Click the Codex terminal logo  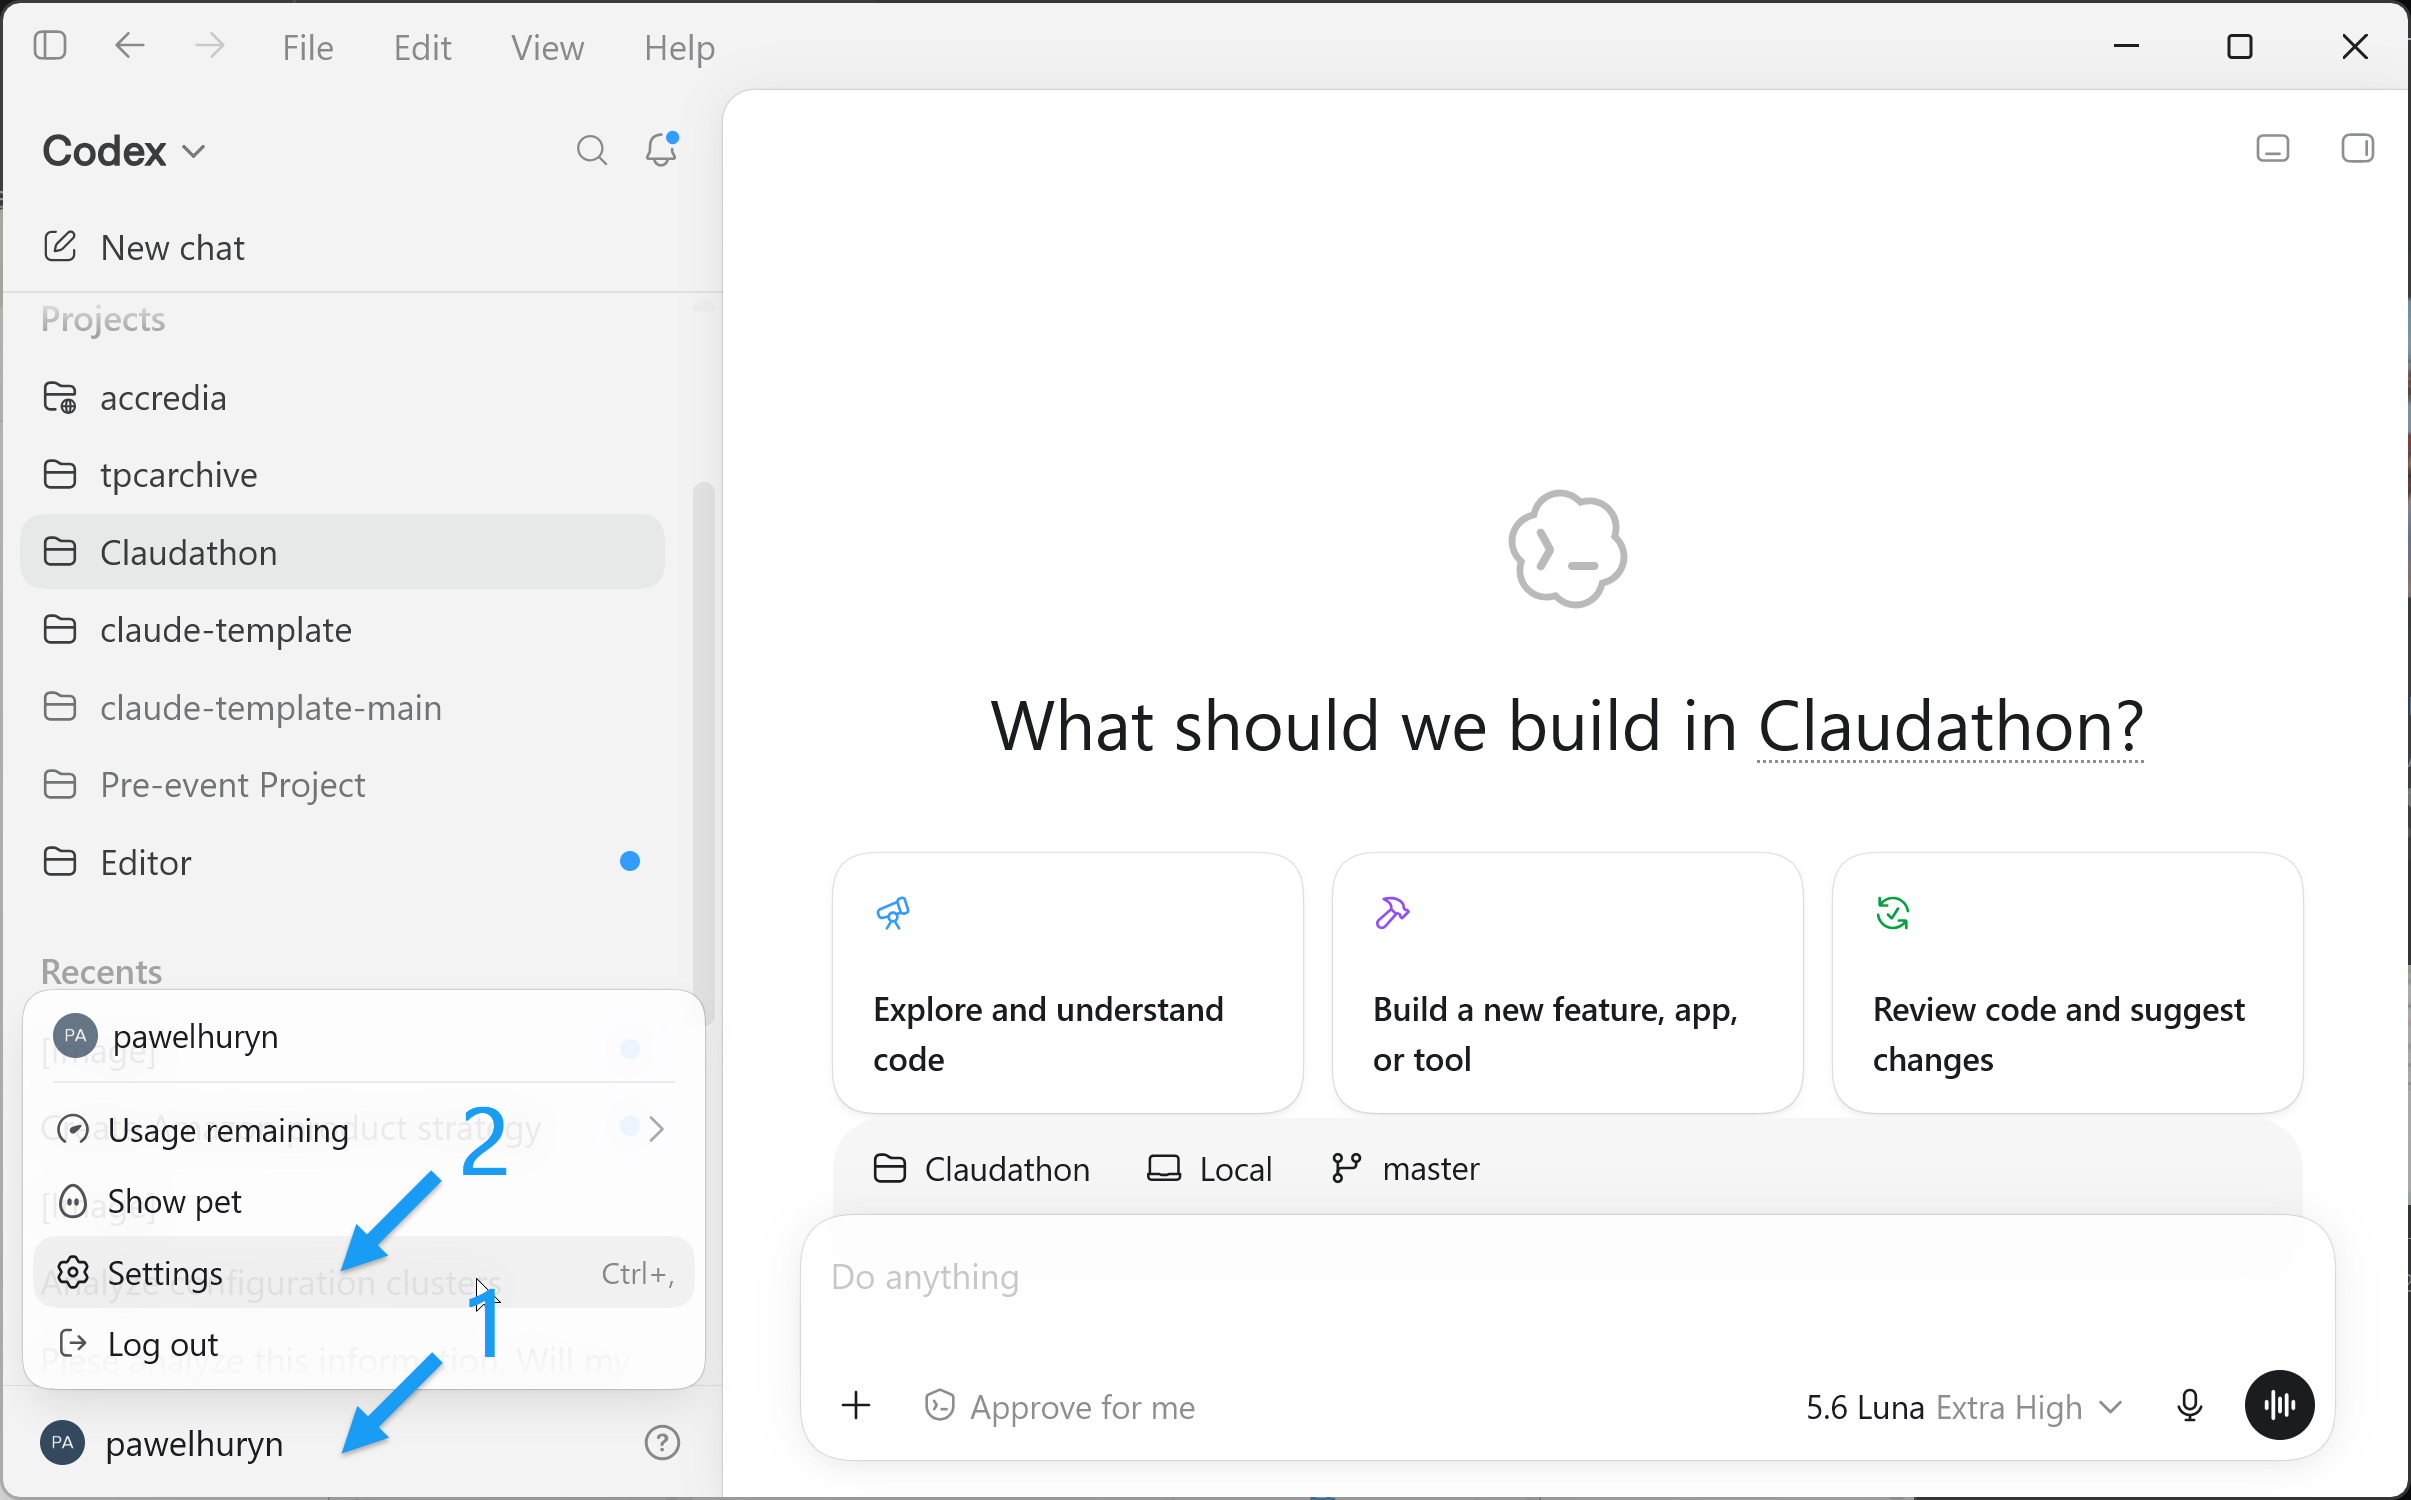click(1567, 549)
